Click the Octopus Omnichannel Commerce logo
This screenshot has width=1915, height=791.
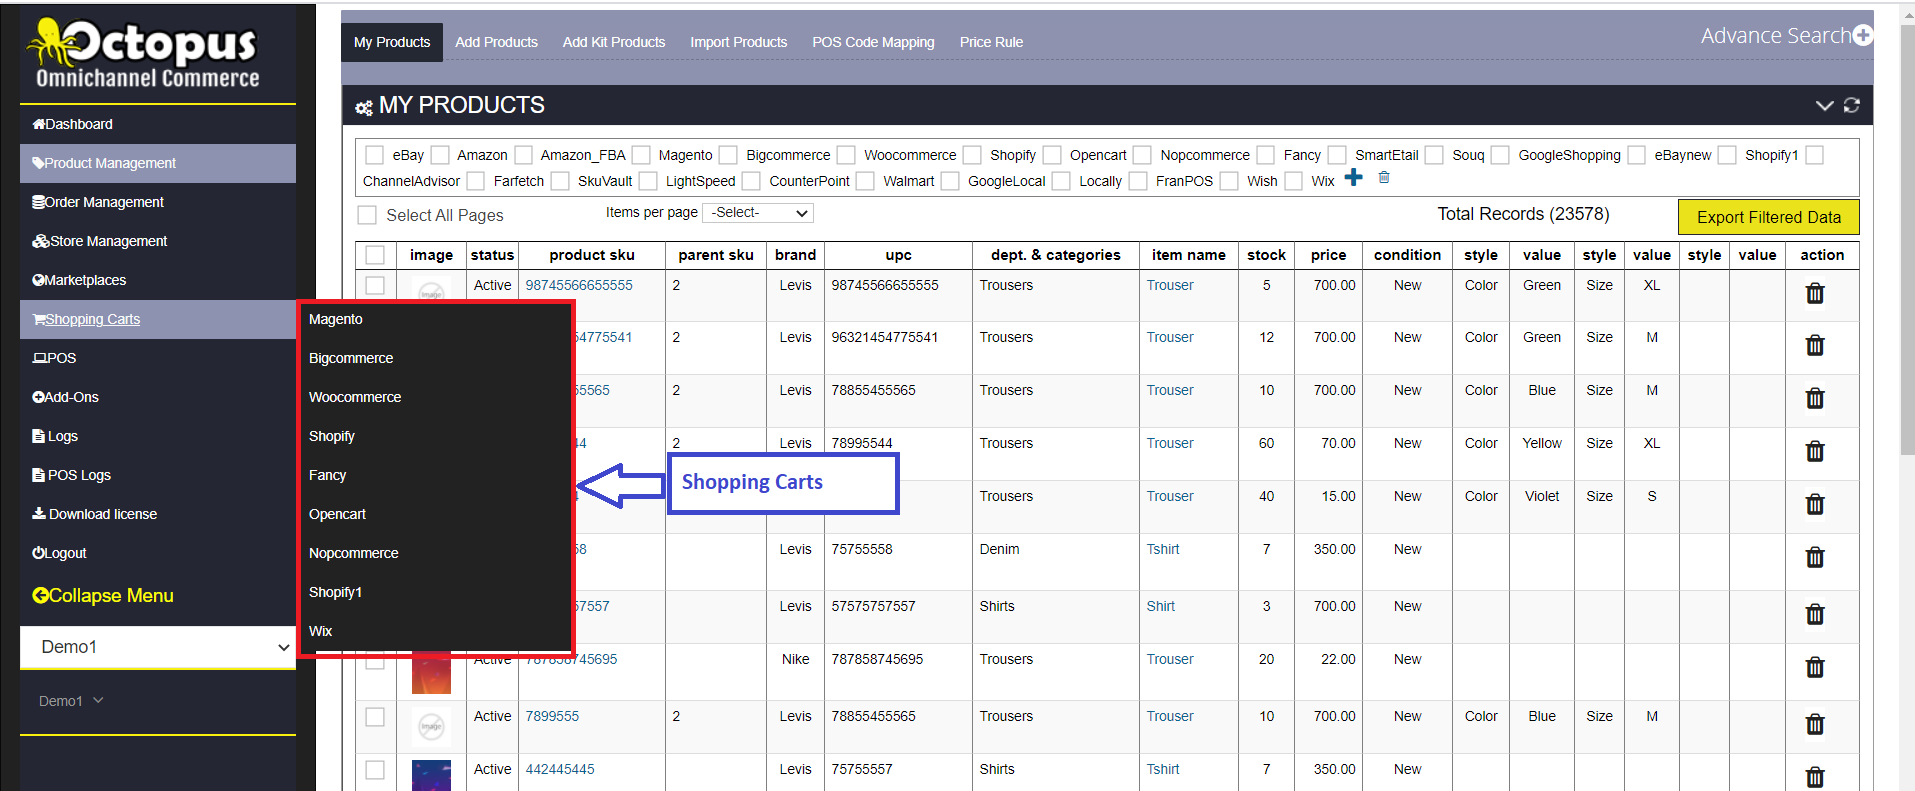[146, 53]
